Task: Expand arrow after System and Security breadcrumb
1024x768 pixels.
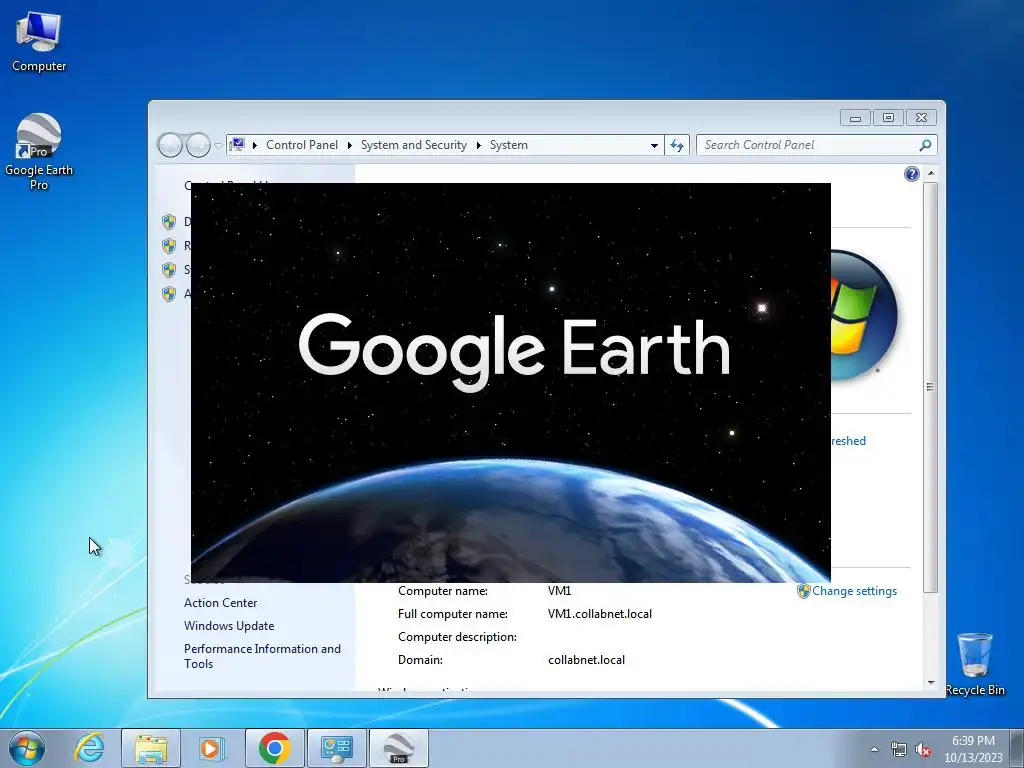Action: [x=479, y=145]
